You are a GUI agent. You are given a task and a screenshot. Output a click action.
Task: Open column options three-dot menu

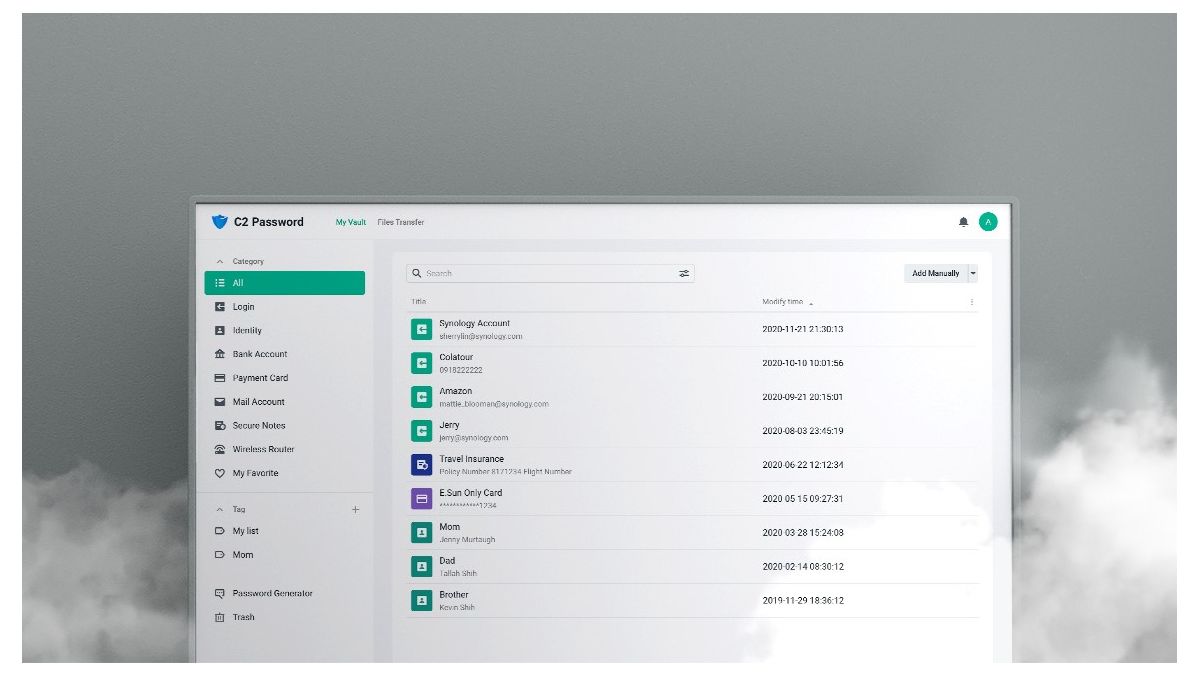971,302
